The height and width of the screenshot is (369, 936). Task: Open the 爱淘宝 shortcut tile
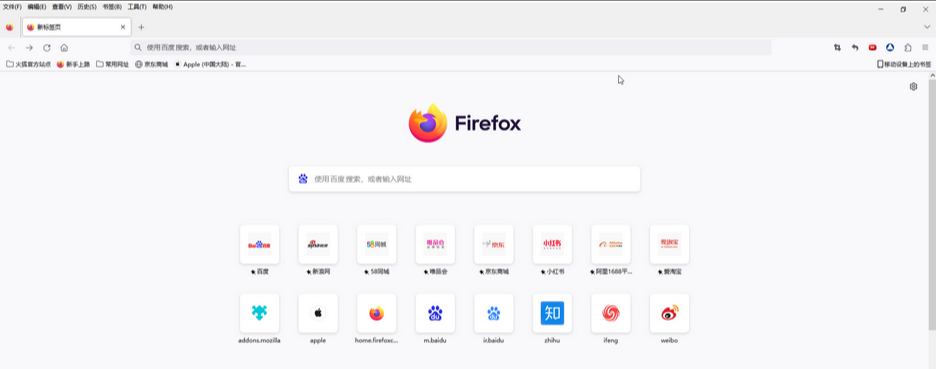(669, 244)
